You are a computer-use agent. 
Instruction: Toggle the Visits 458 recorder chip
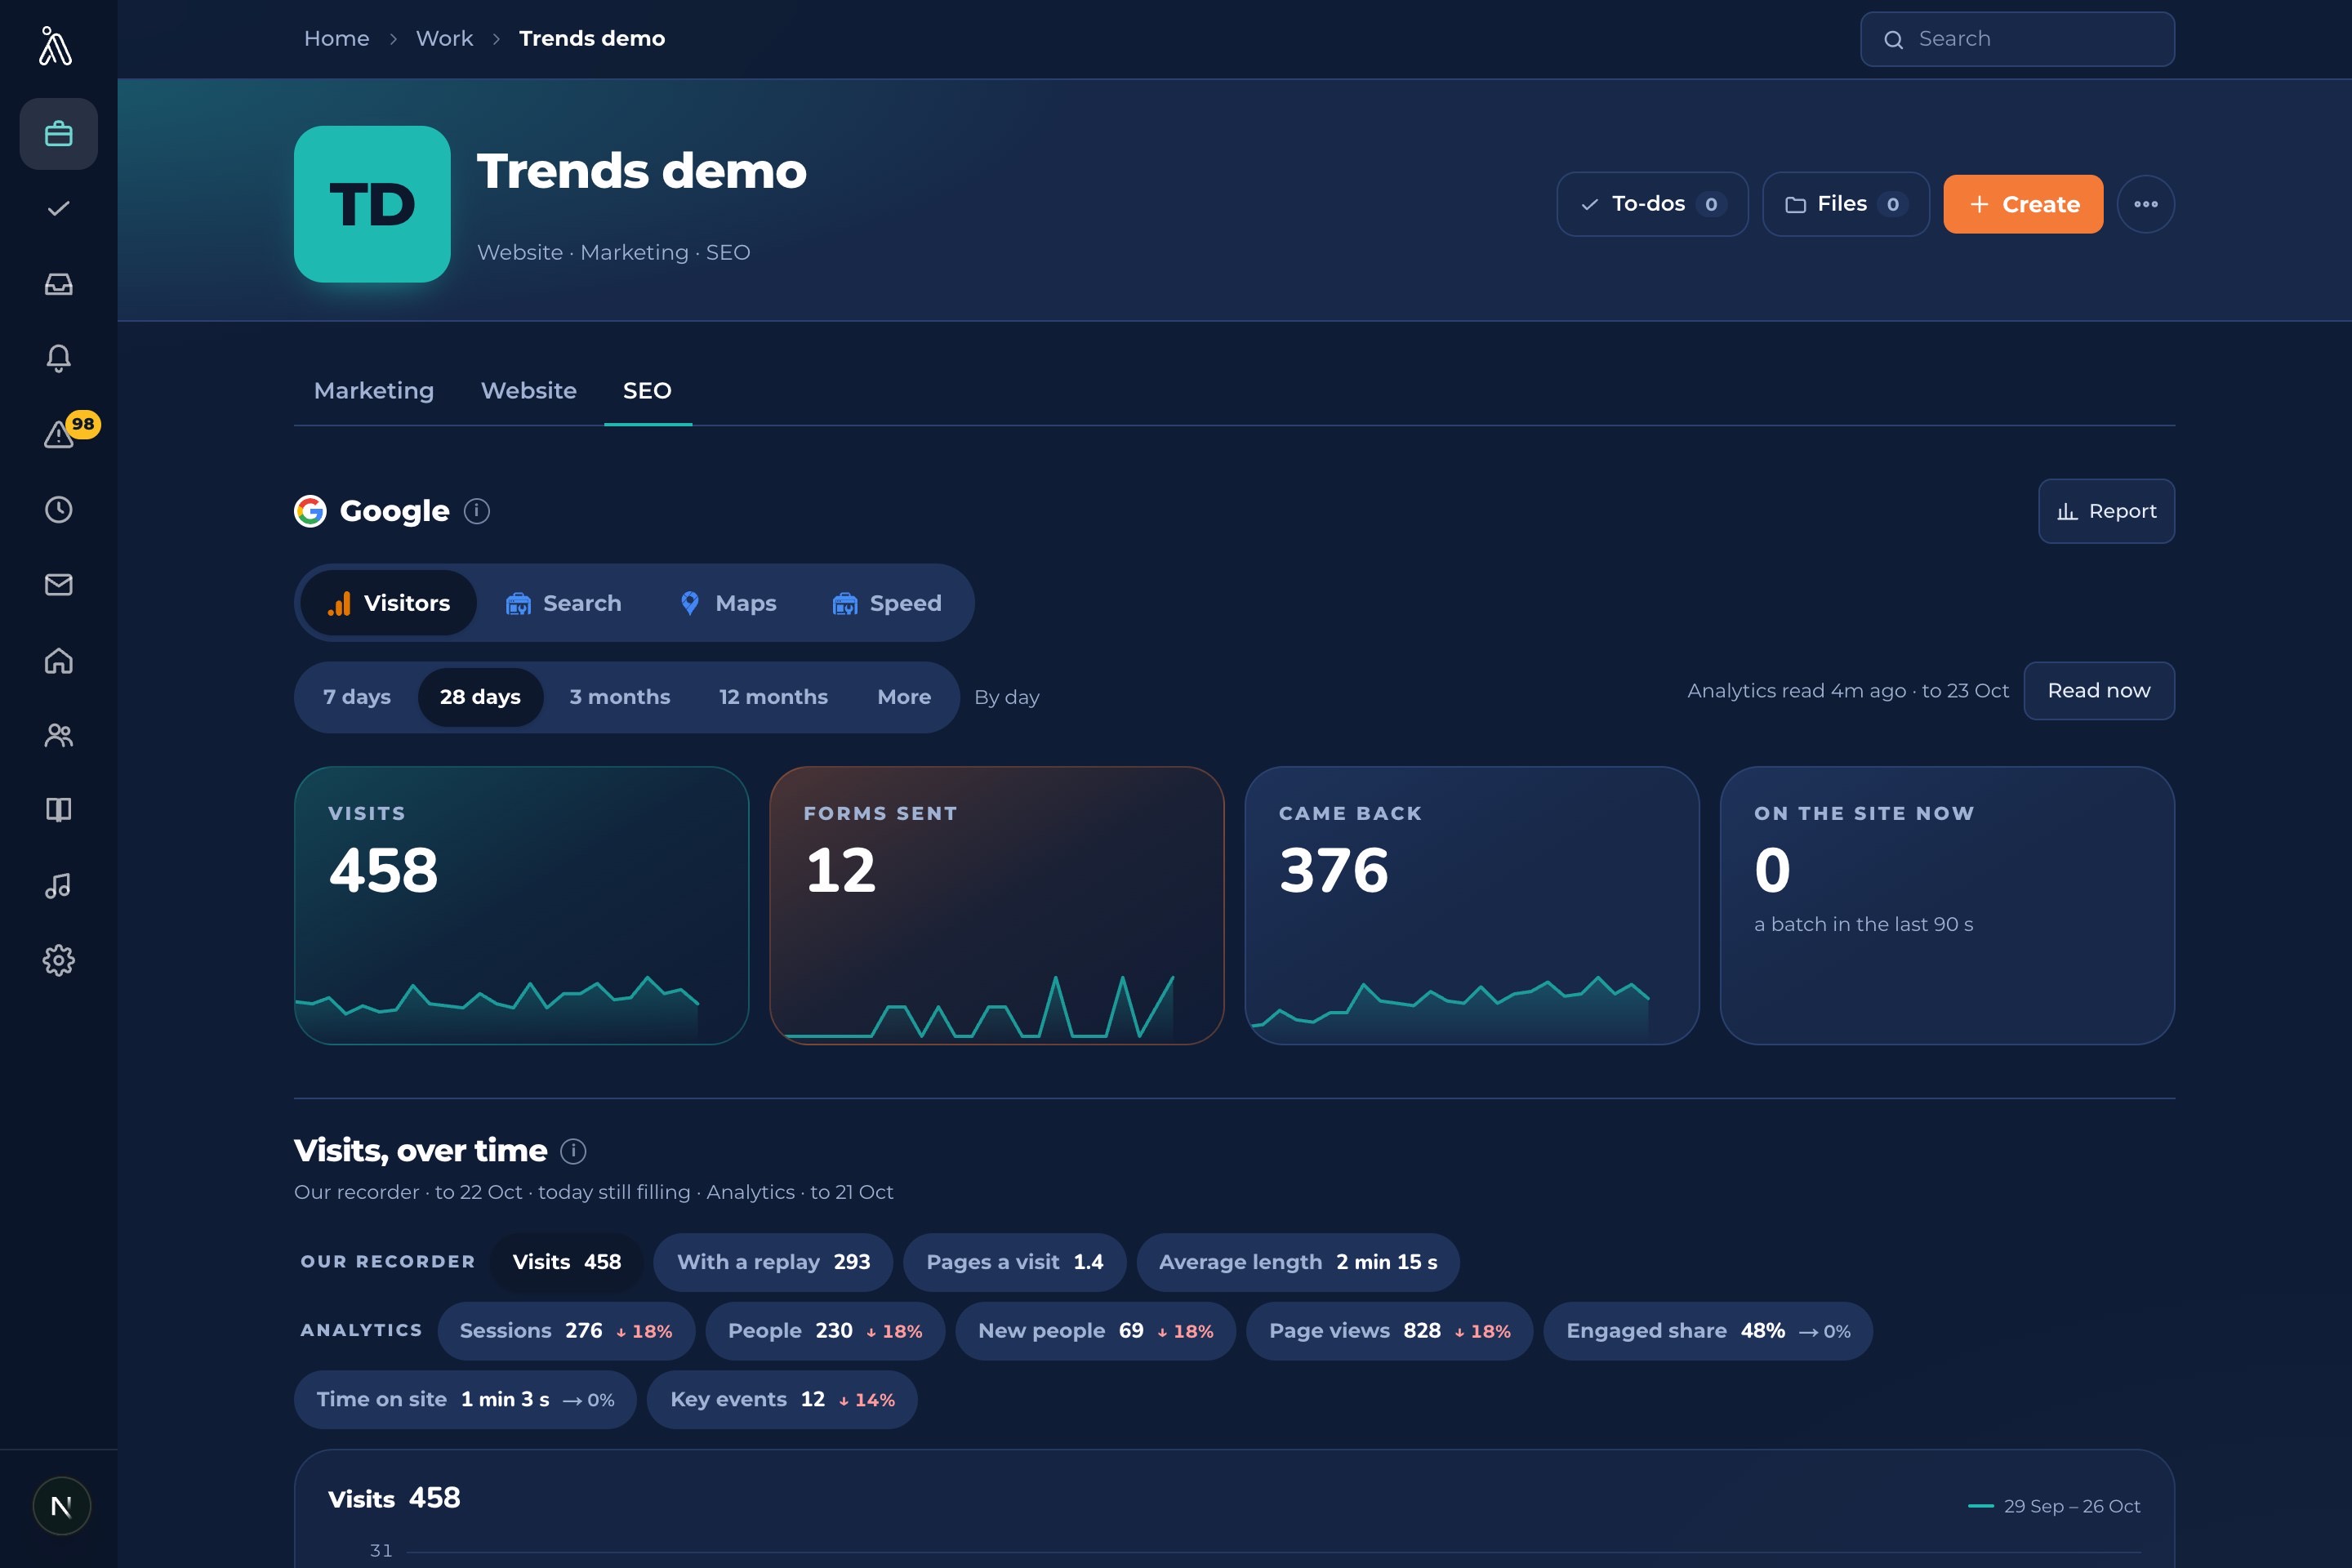(x=567, y=1262)
